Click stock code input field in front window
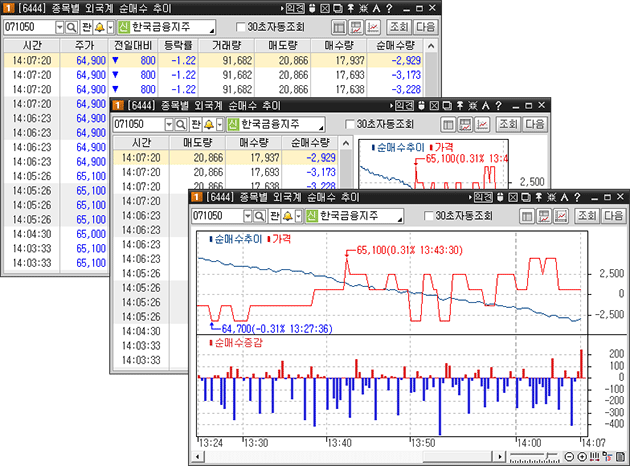 (217, 217)
